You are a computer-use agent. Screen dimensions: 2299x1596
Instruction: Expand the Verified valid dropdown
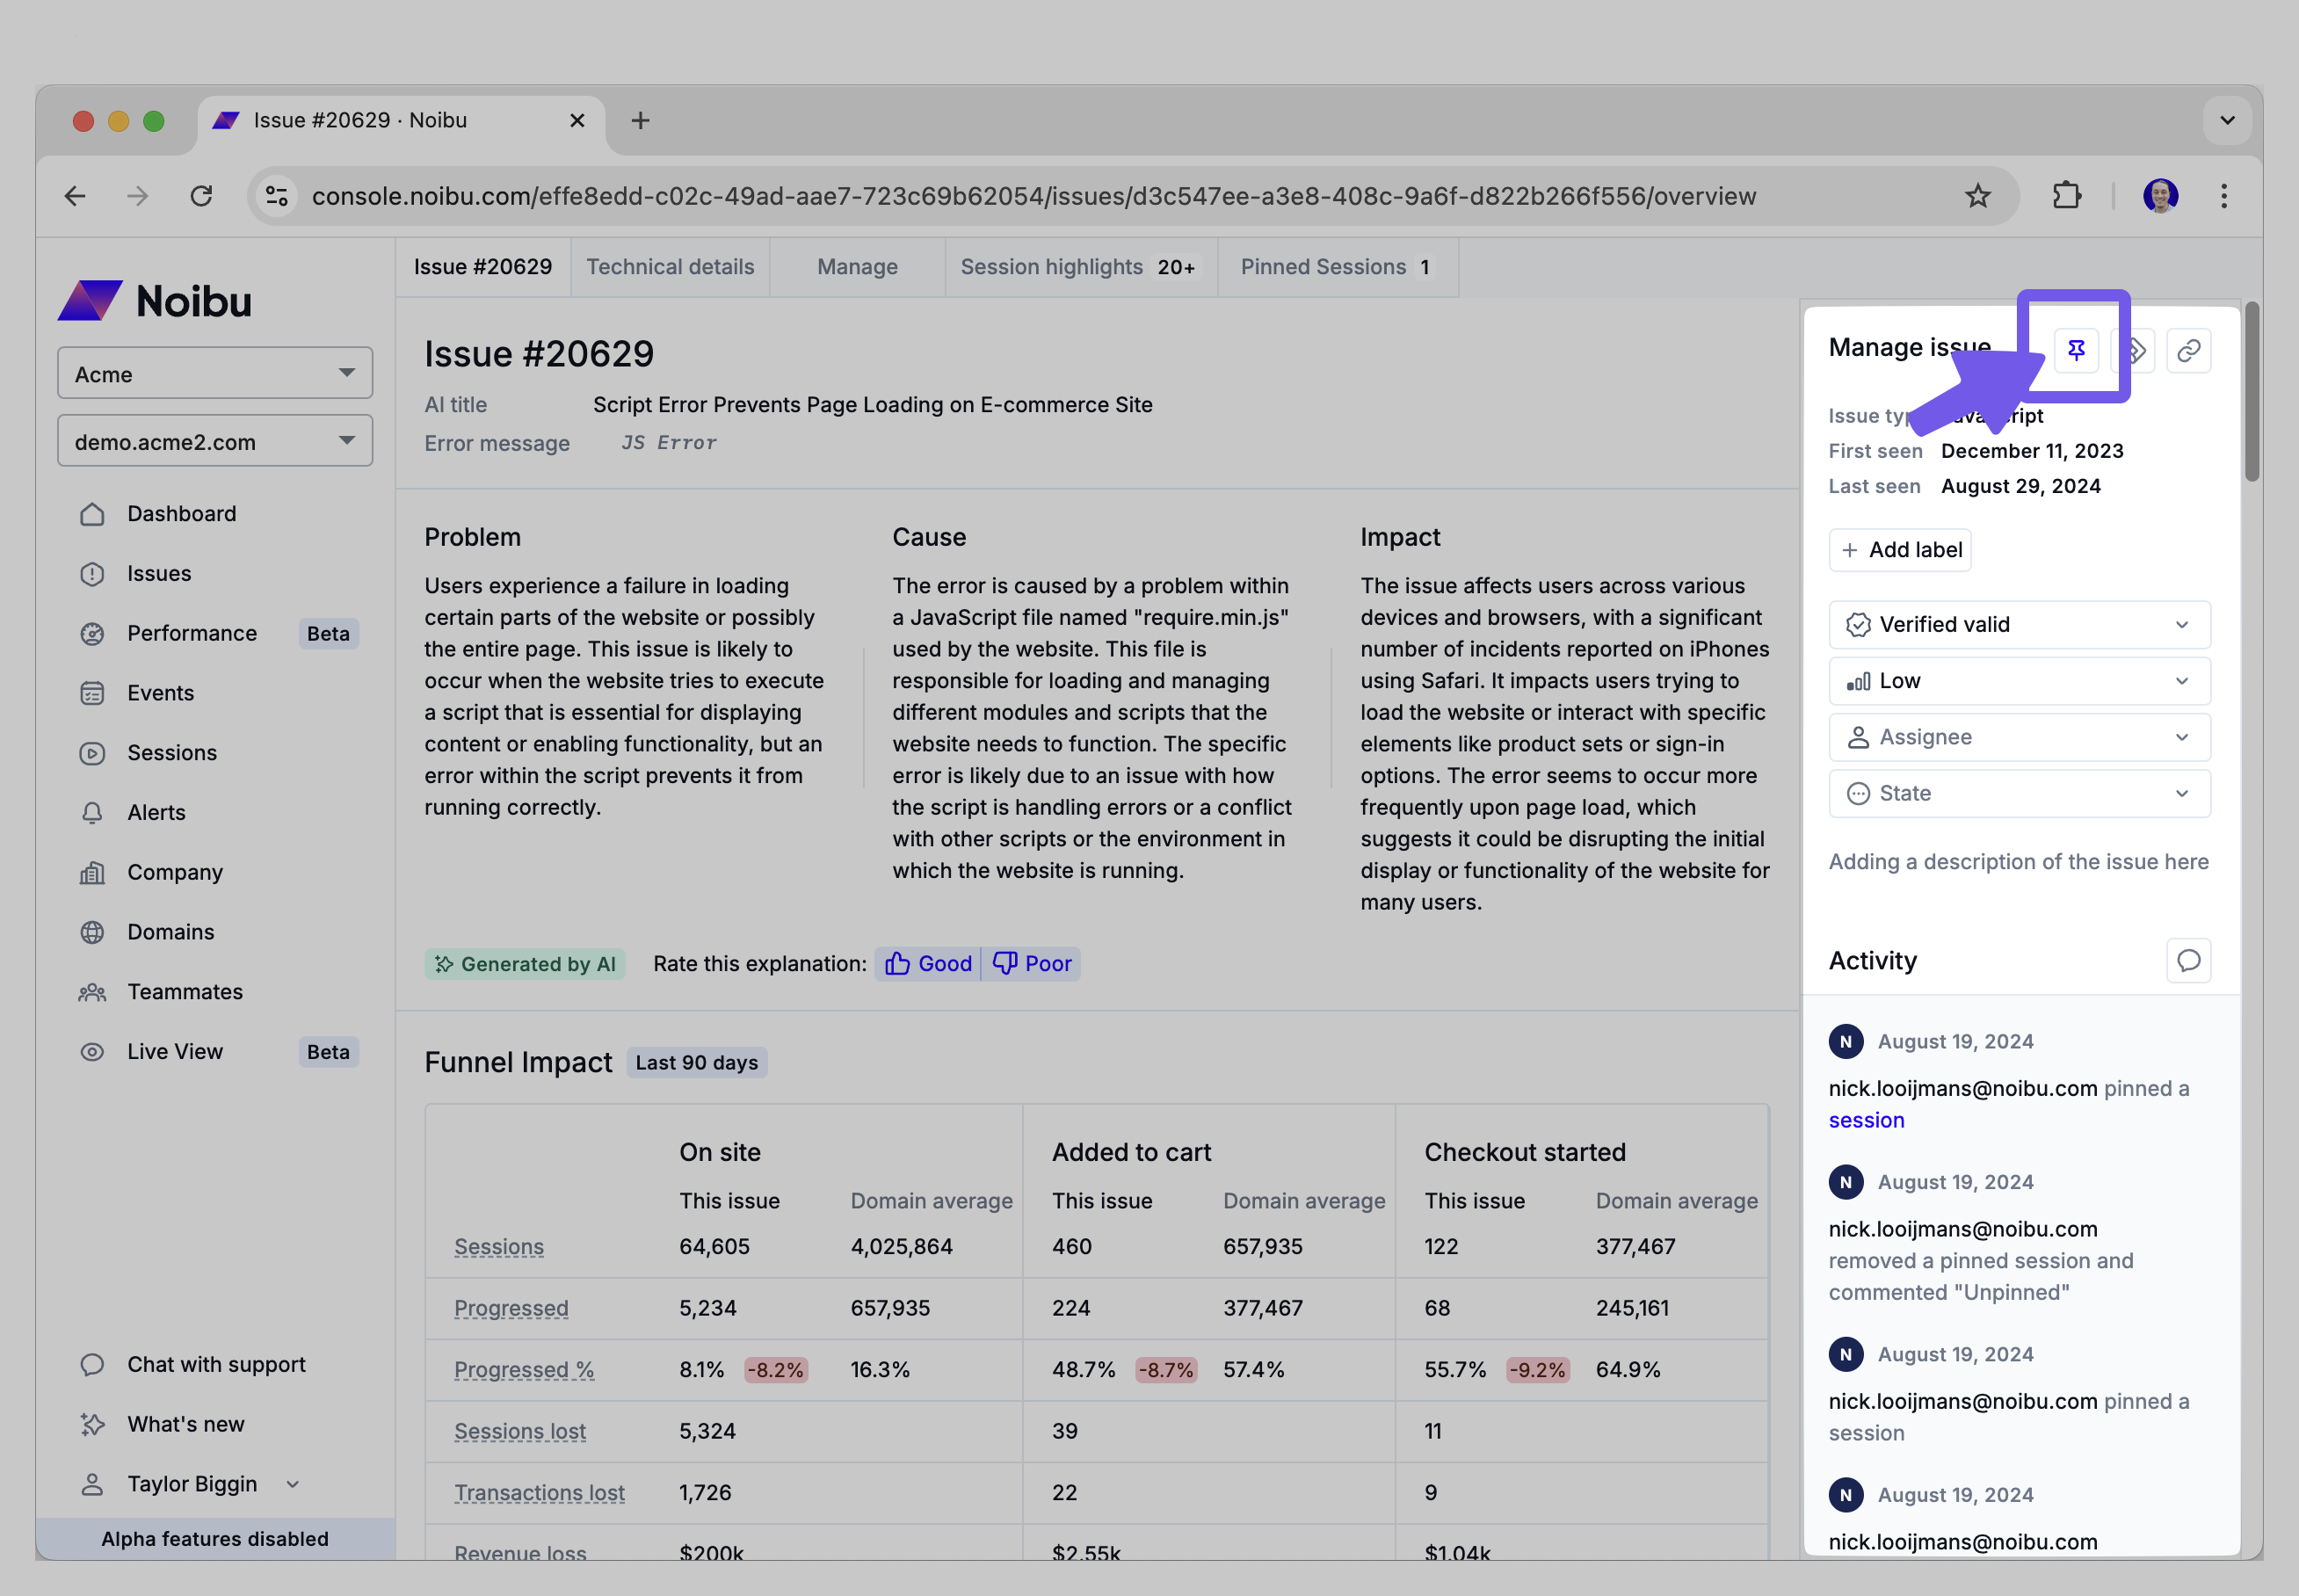tap(2019, 625)
